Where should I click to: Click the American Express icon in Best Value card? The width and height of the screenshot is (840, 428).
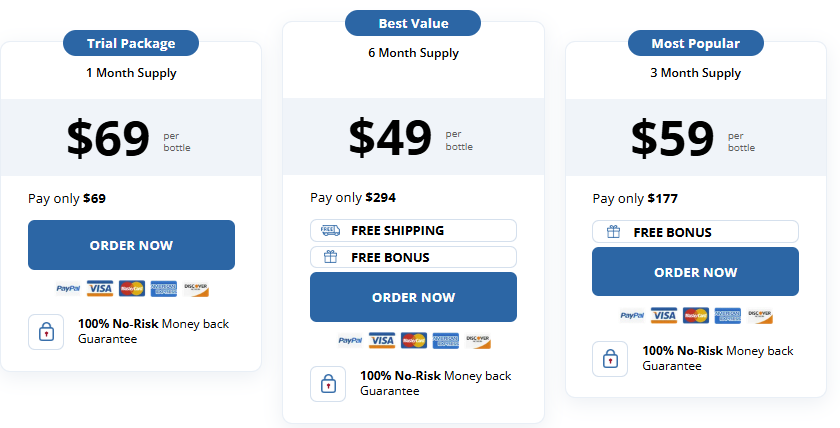coord(445,341)
